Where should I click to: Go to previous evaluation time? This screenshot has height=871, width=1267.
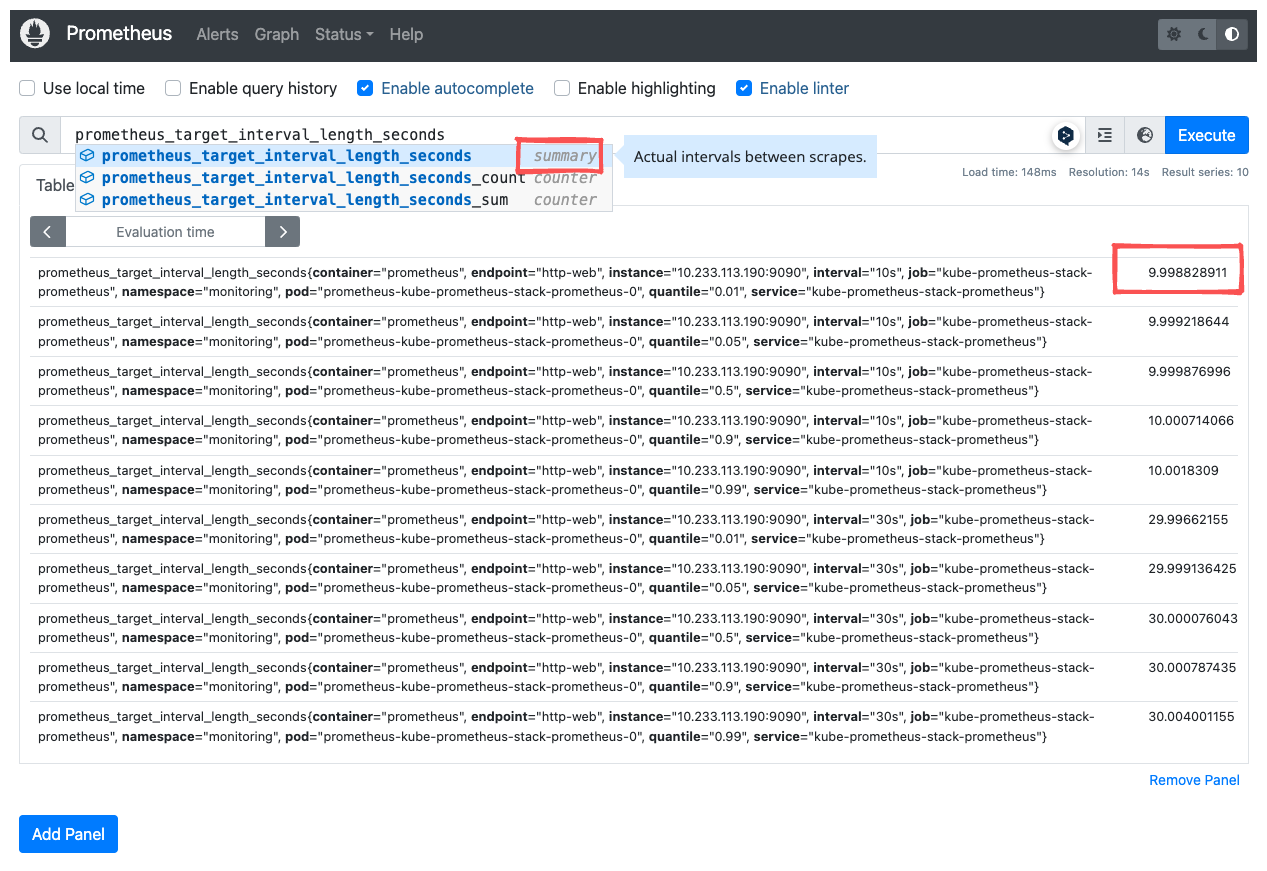point(48,232)
